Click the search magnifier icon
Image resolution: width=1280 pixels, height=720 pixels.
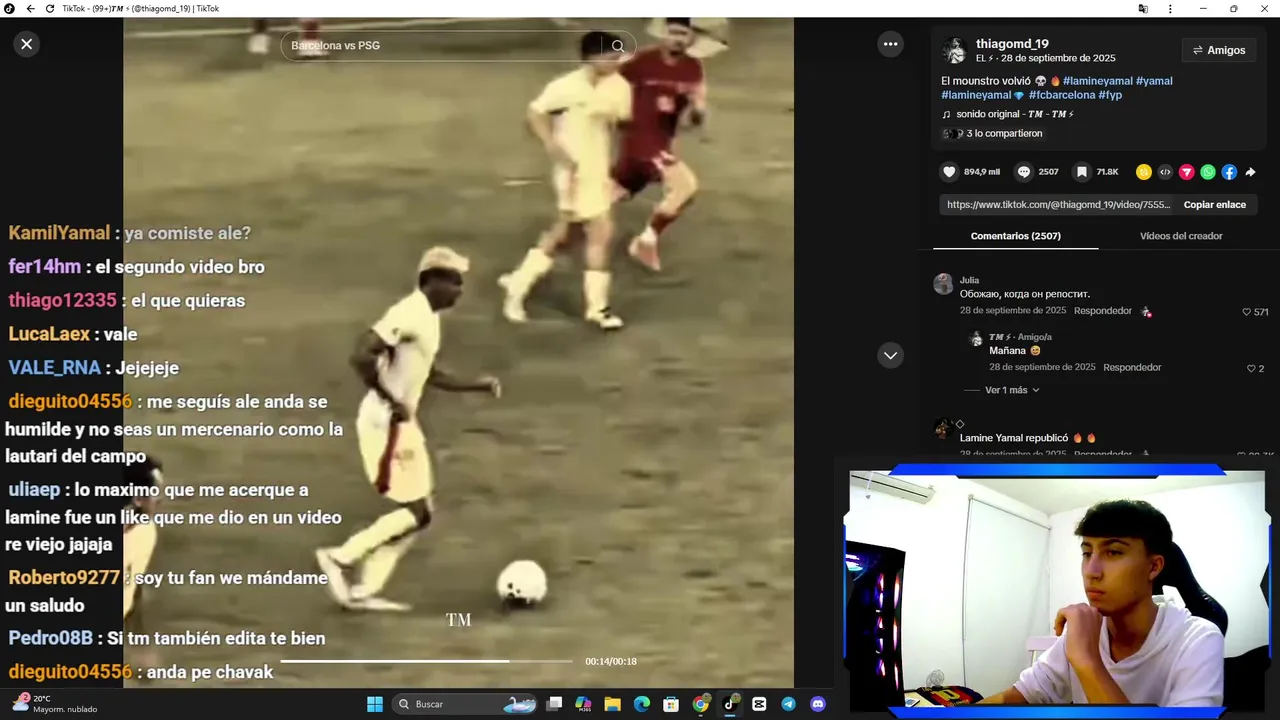coord(618,46)
